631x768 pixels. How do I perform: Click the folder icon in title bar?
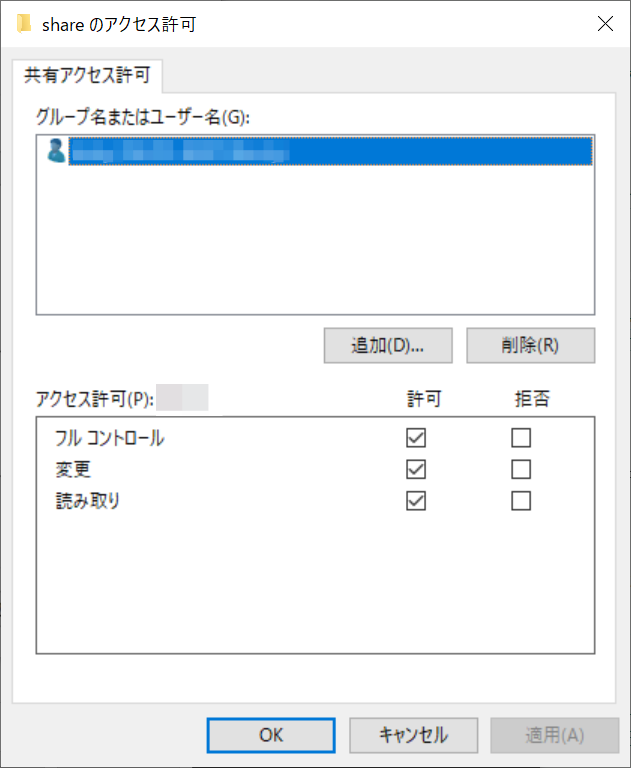pos(24,24)
